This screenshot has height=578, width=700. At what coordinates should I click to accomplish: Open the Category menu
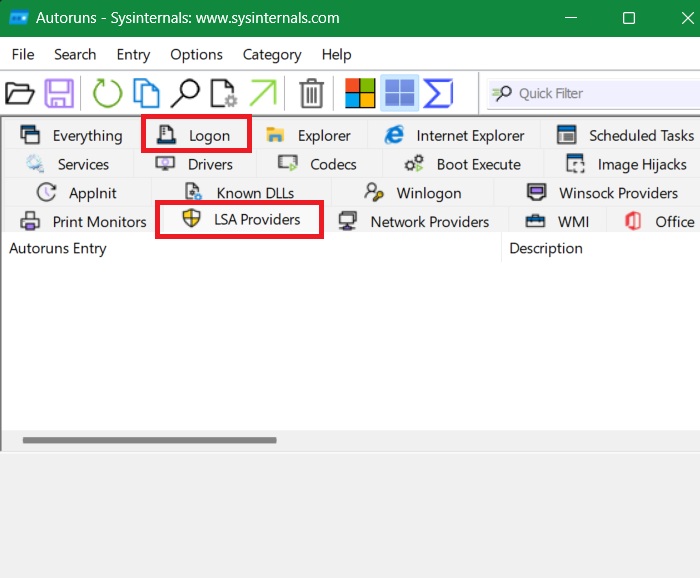272,54
